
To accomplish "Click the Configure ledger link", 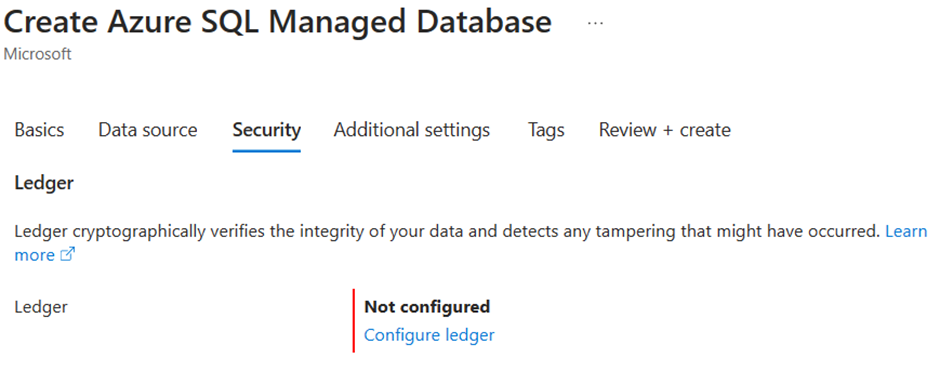I will (x=429, y=335).
